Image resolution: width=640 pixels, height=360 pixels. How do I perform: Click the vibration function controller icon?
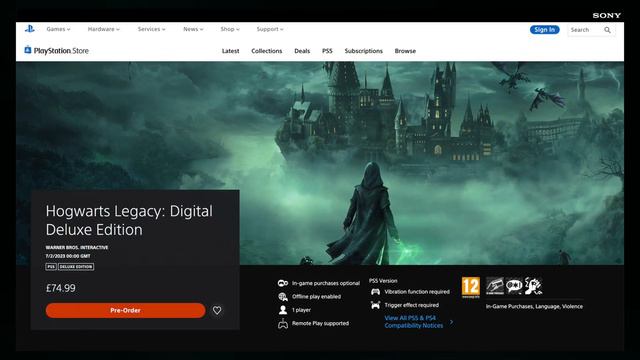pyautogui.click(x=376, y=292)
